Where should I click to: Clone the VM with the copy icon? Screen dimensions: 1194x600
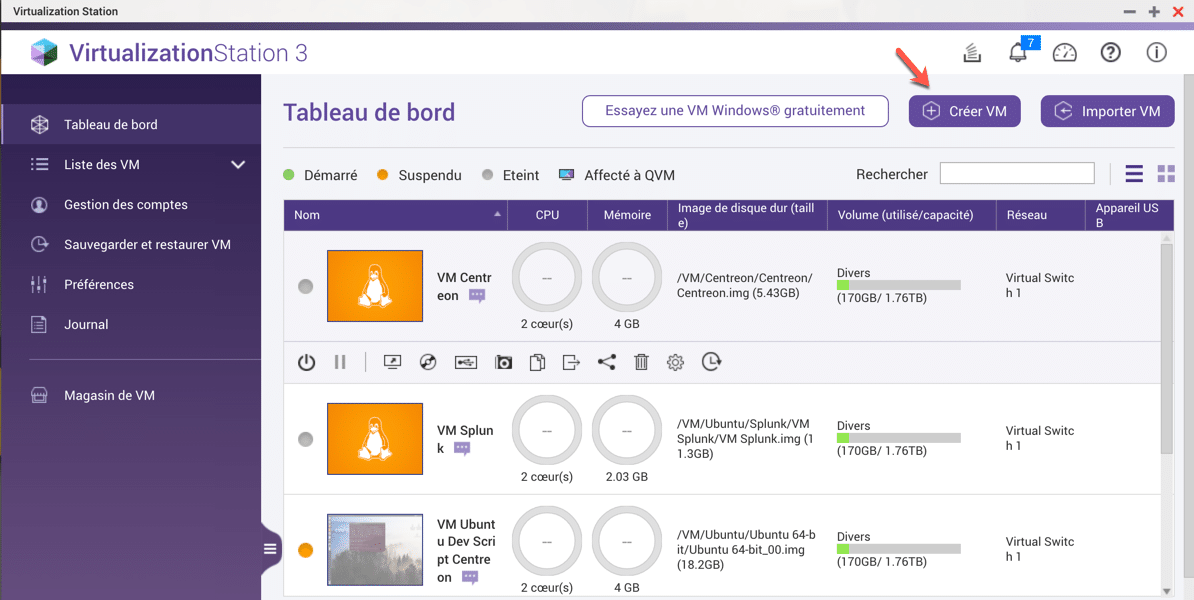[x=537, y=362]
